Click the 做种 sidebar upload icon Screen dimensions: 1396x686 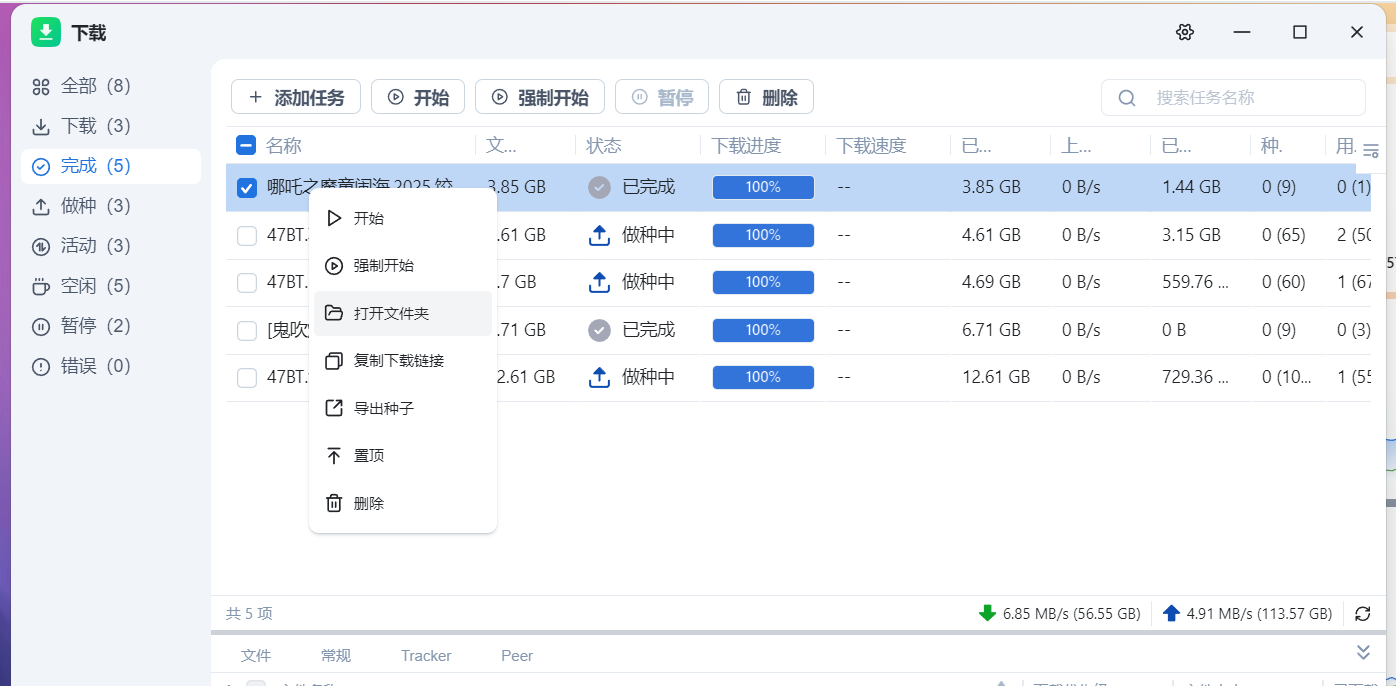point(41,206)
